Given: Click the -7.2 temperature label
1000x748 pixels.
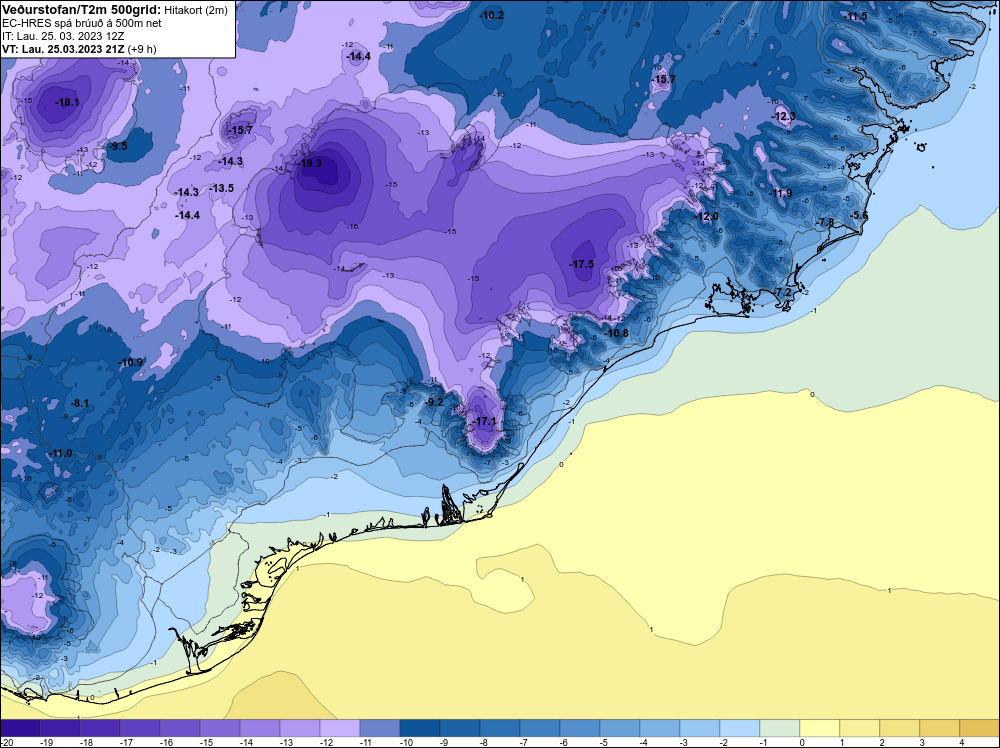Looking at the screenshot, I should (x=782, y=292).
